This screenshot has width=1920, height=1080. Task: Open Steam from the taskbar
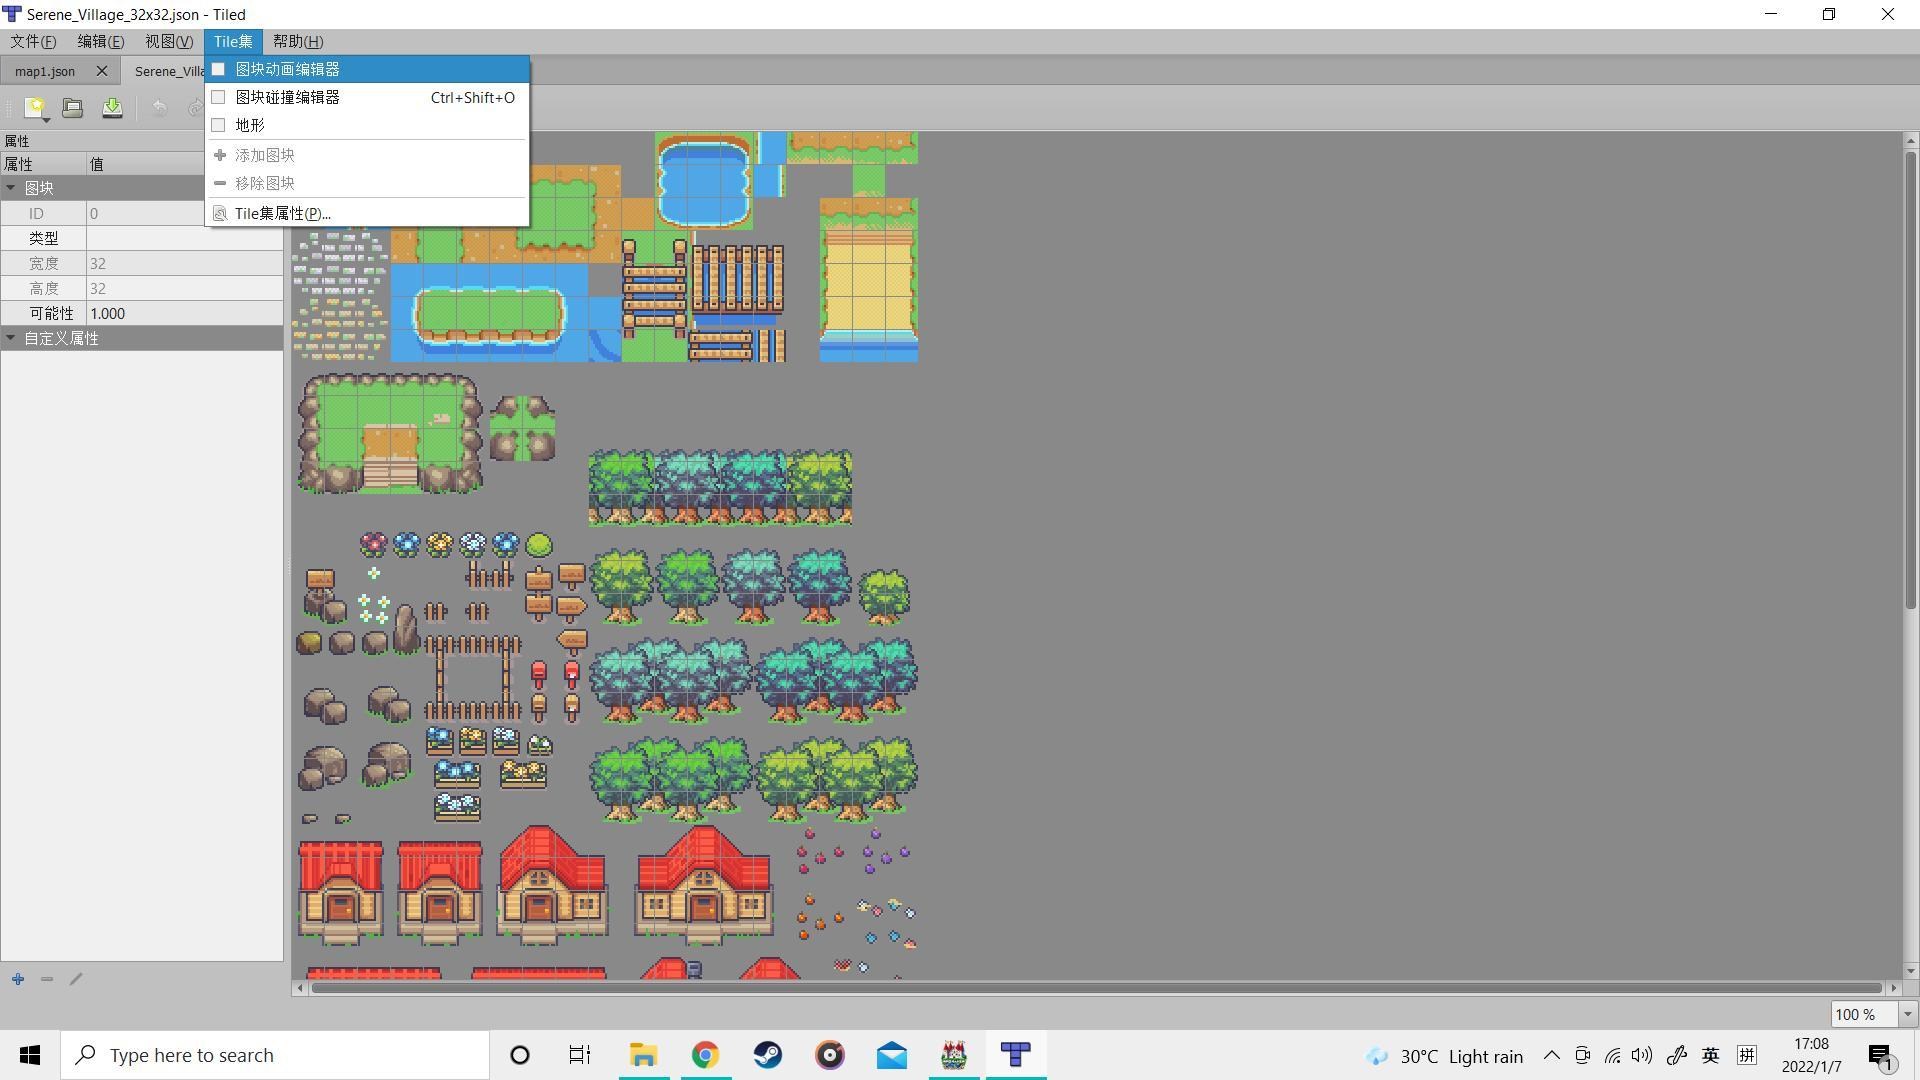click(x=767, y=1055)
